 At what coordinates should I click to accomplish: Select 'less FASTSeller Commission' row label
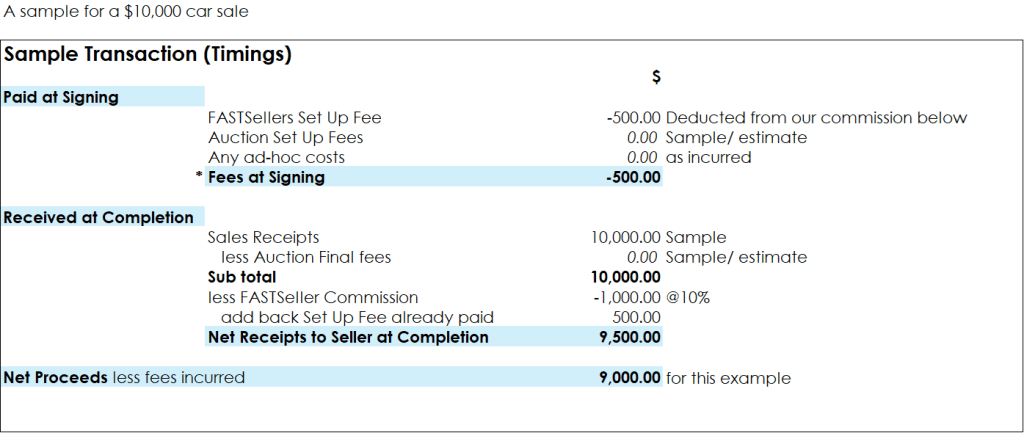tap(313, 297)
